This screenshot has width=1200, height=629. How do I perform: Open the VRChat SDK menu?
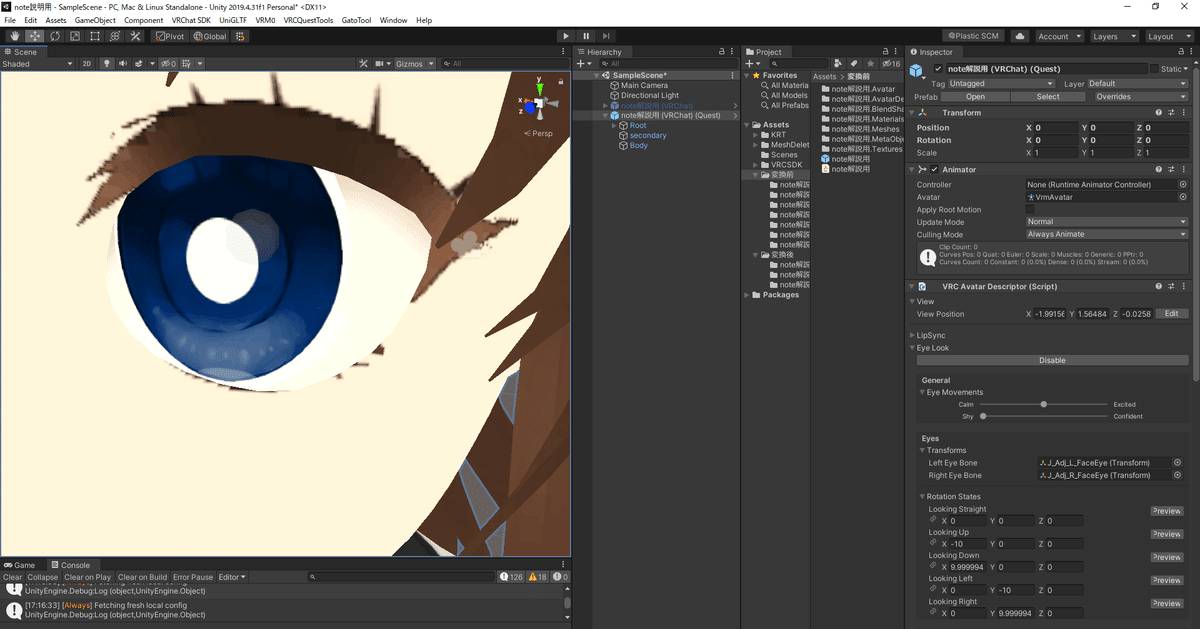[x=191, y=20]
